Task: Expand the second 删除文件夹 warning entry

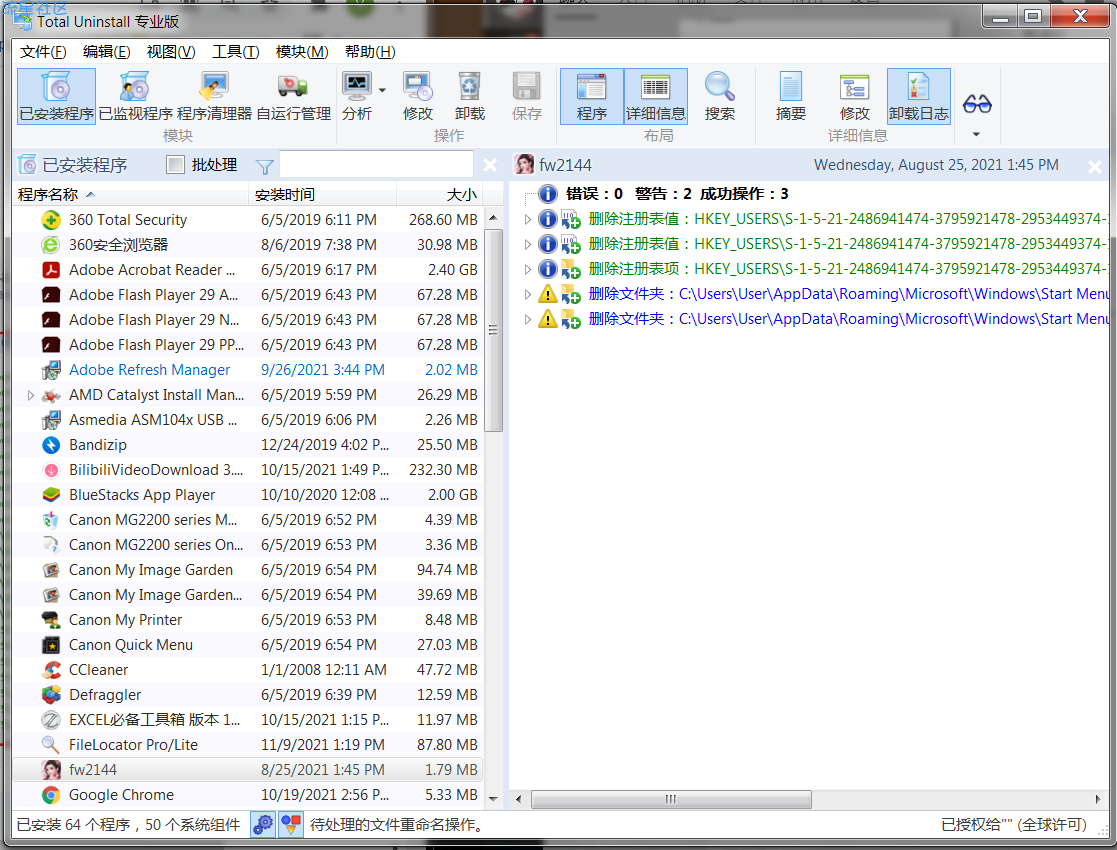Action: tap(527, 319)
